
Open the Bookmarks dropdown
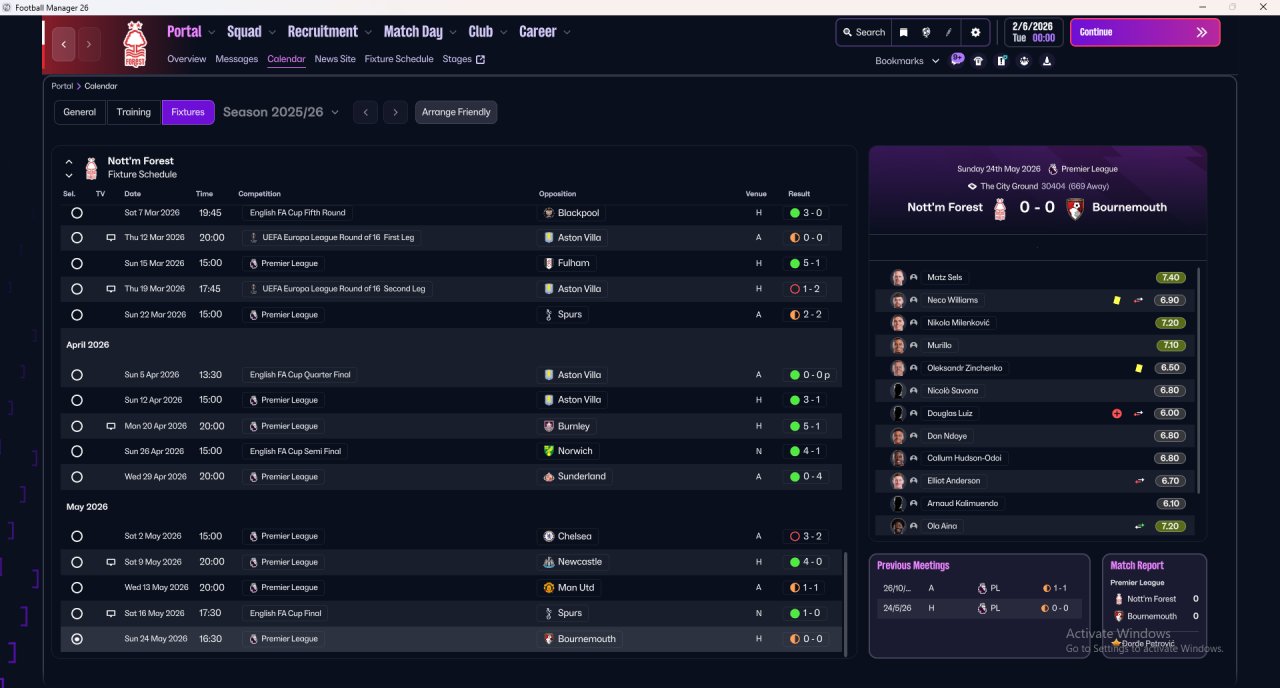907,61
